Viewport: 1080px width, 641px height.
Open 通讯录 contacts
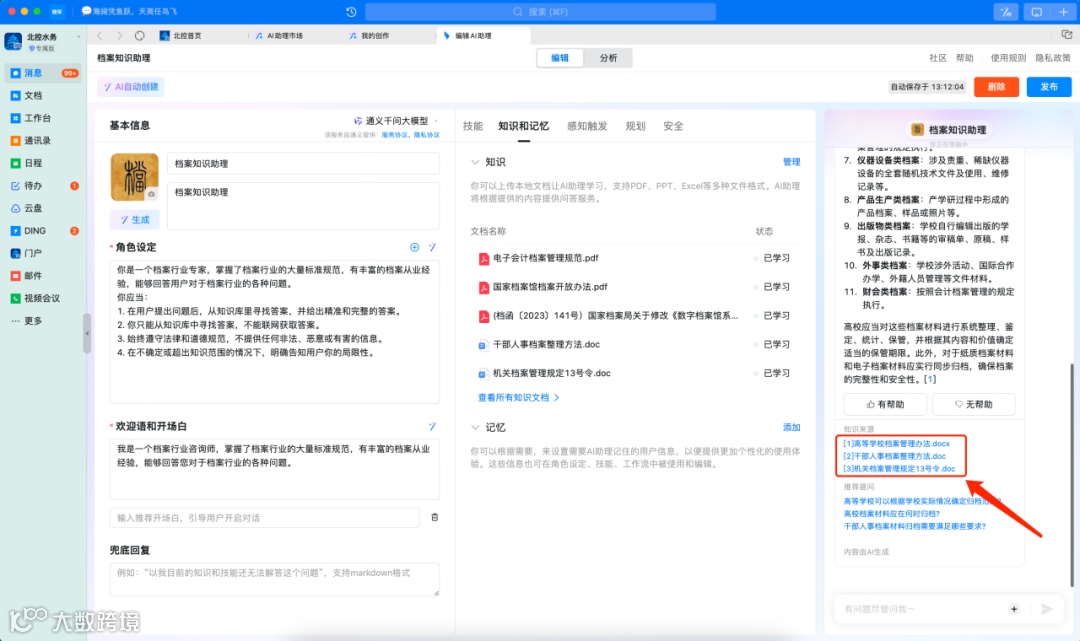tap(32, 140)
